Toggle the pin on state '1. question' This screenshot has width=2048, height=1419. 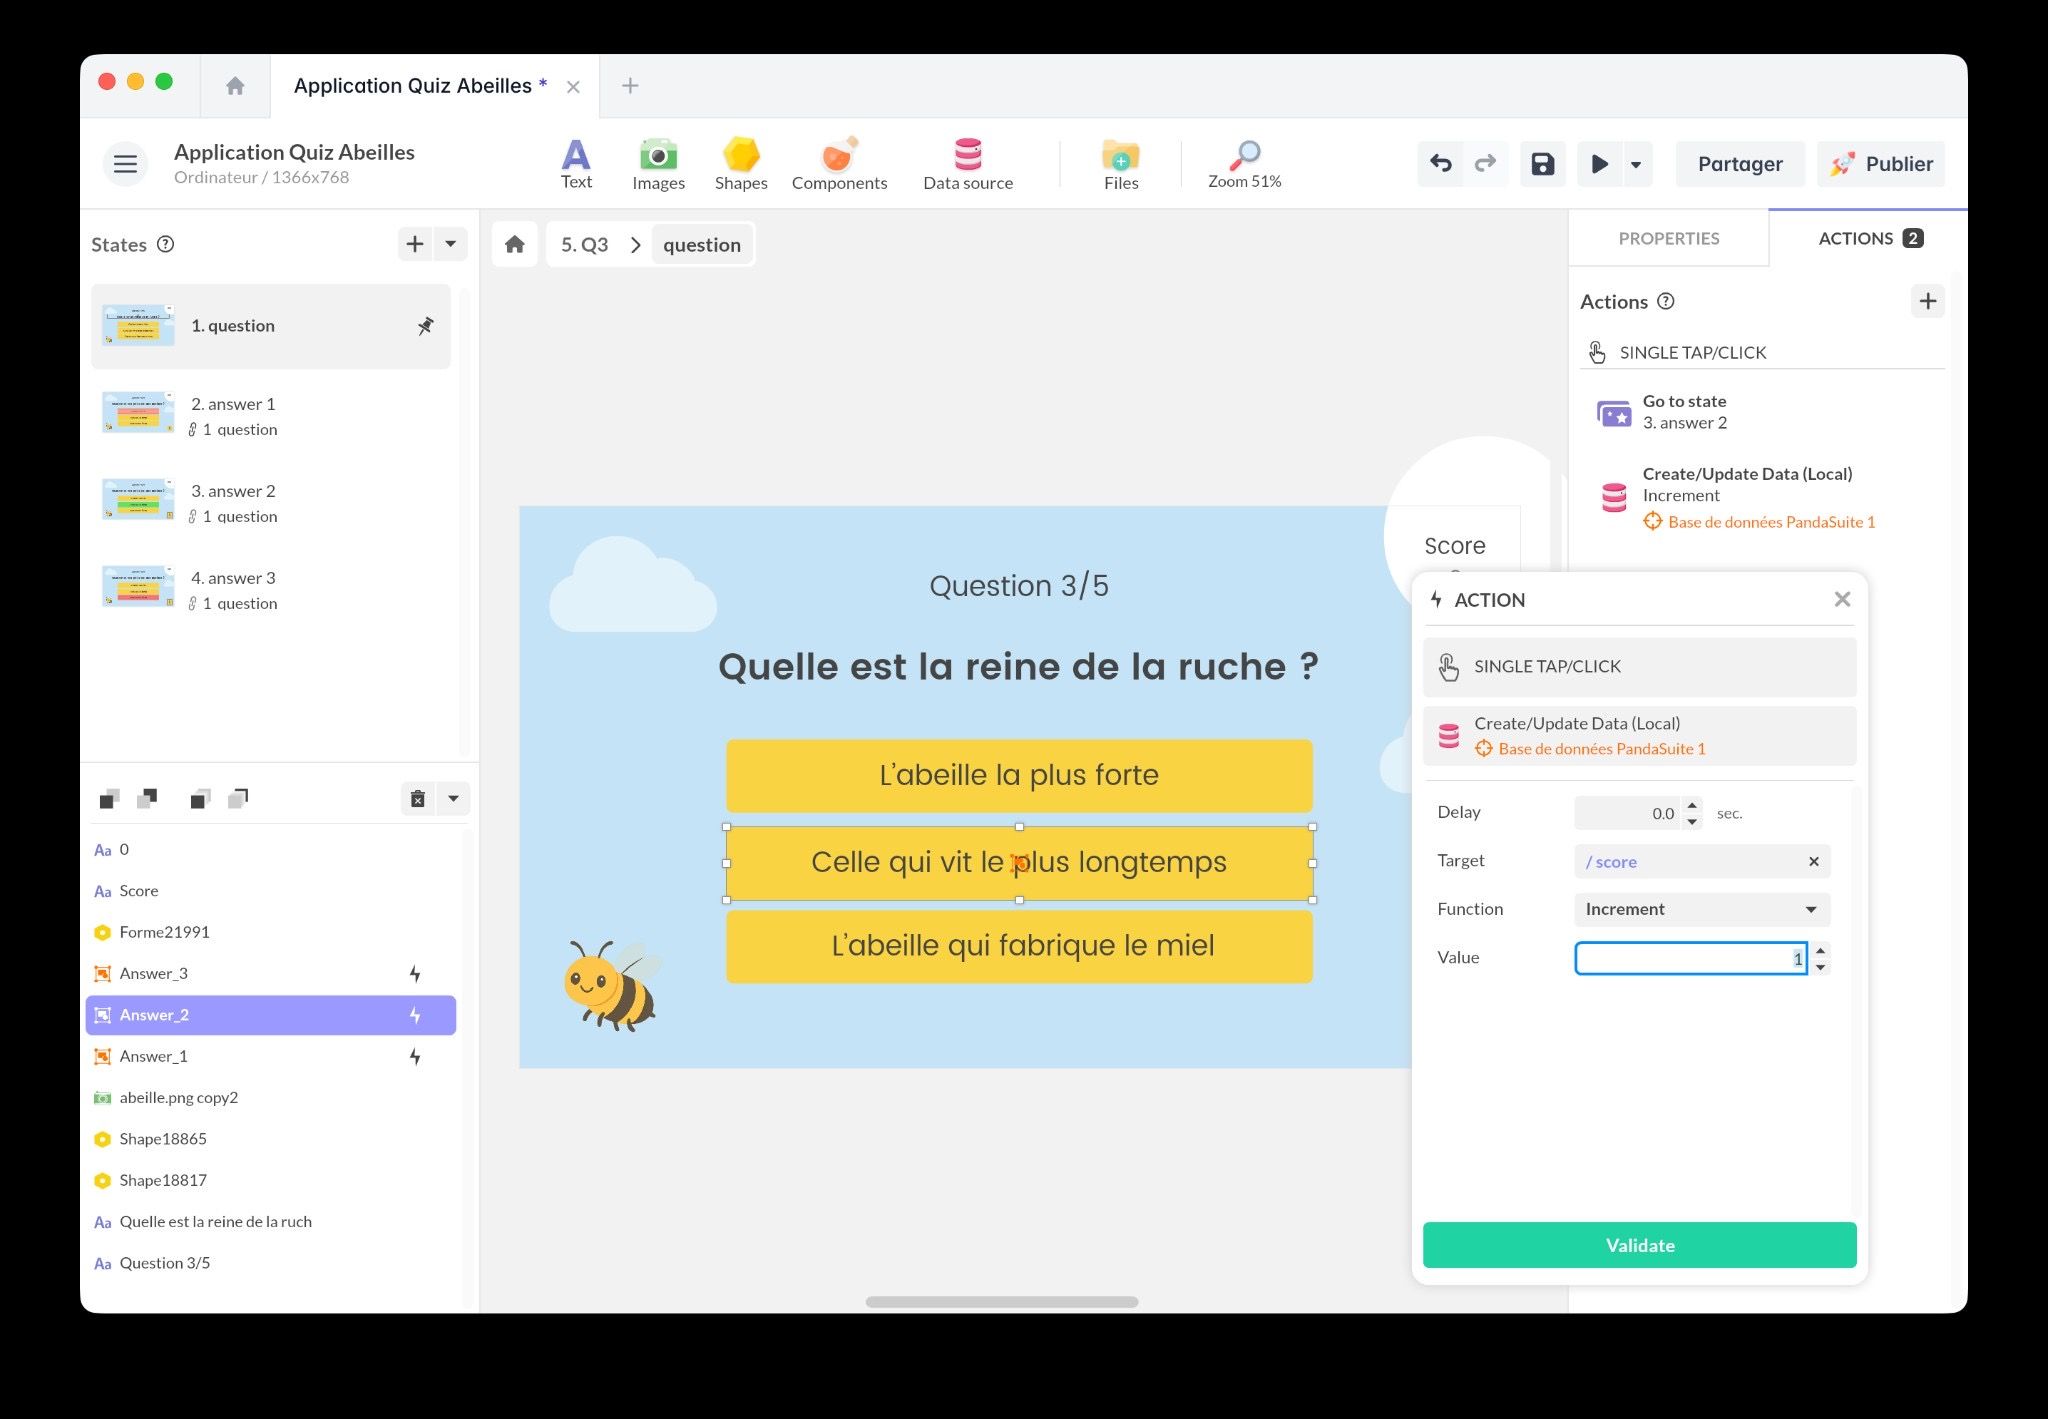pos(426,325)
